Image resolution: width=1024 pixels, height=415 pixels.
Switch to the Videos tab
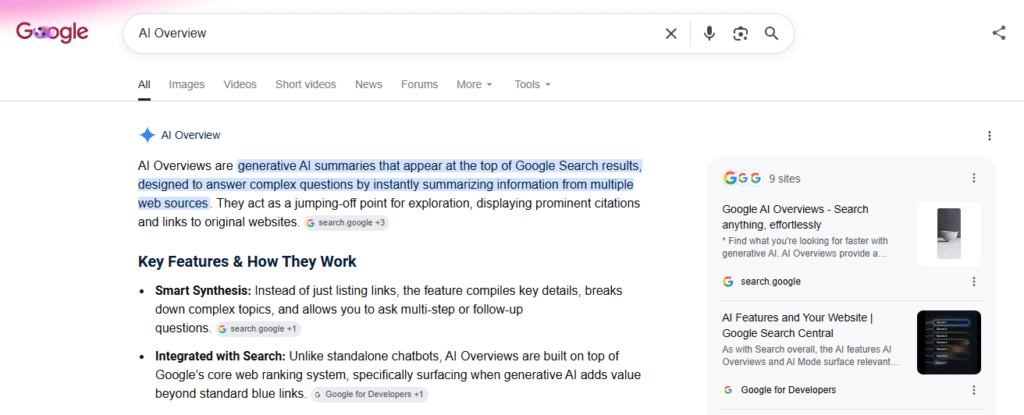point(240,84)
